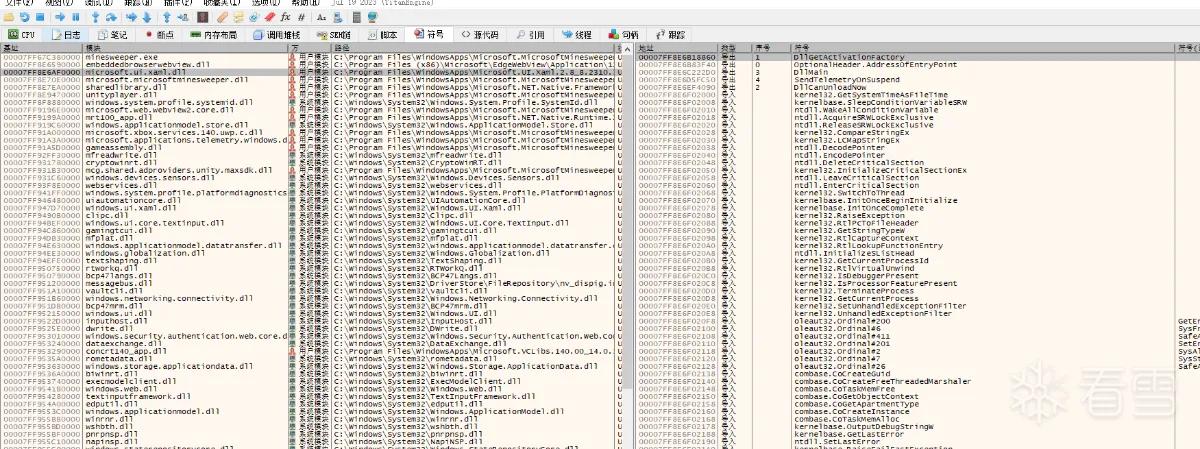Click the Aa string search icon
The width and height of the screenshot is (1200, 449).
click(321, 17)
